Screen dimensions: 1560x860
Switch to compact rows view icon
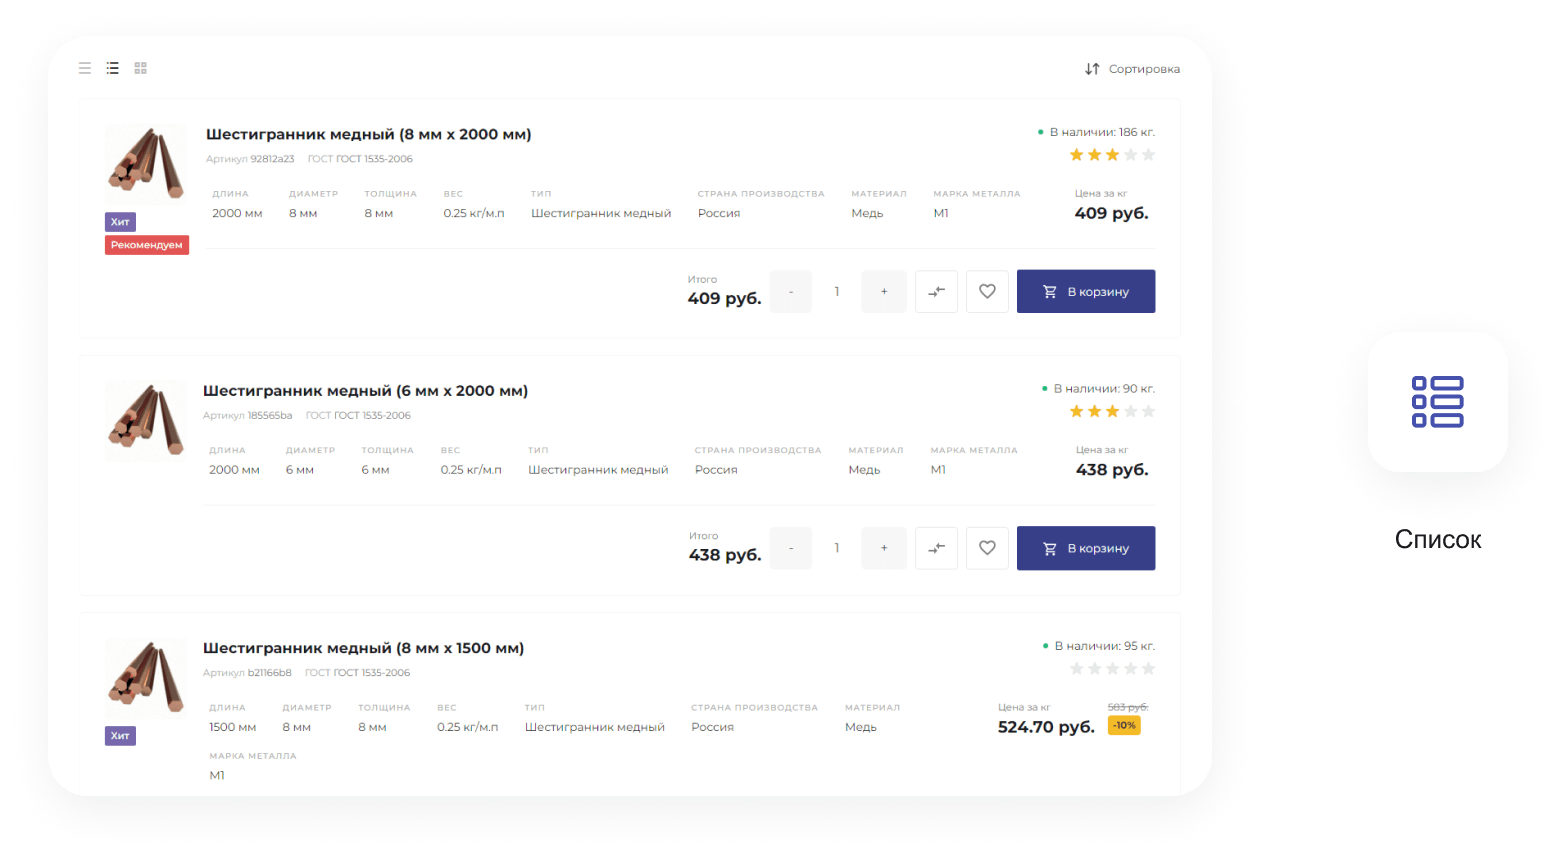coord(85,68)
